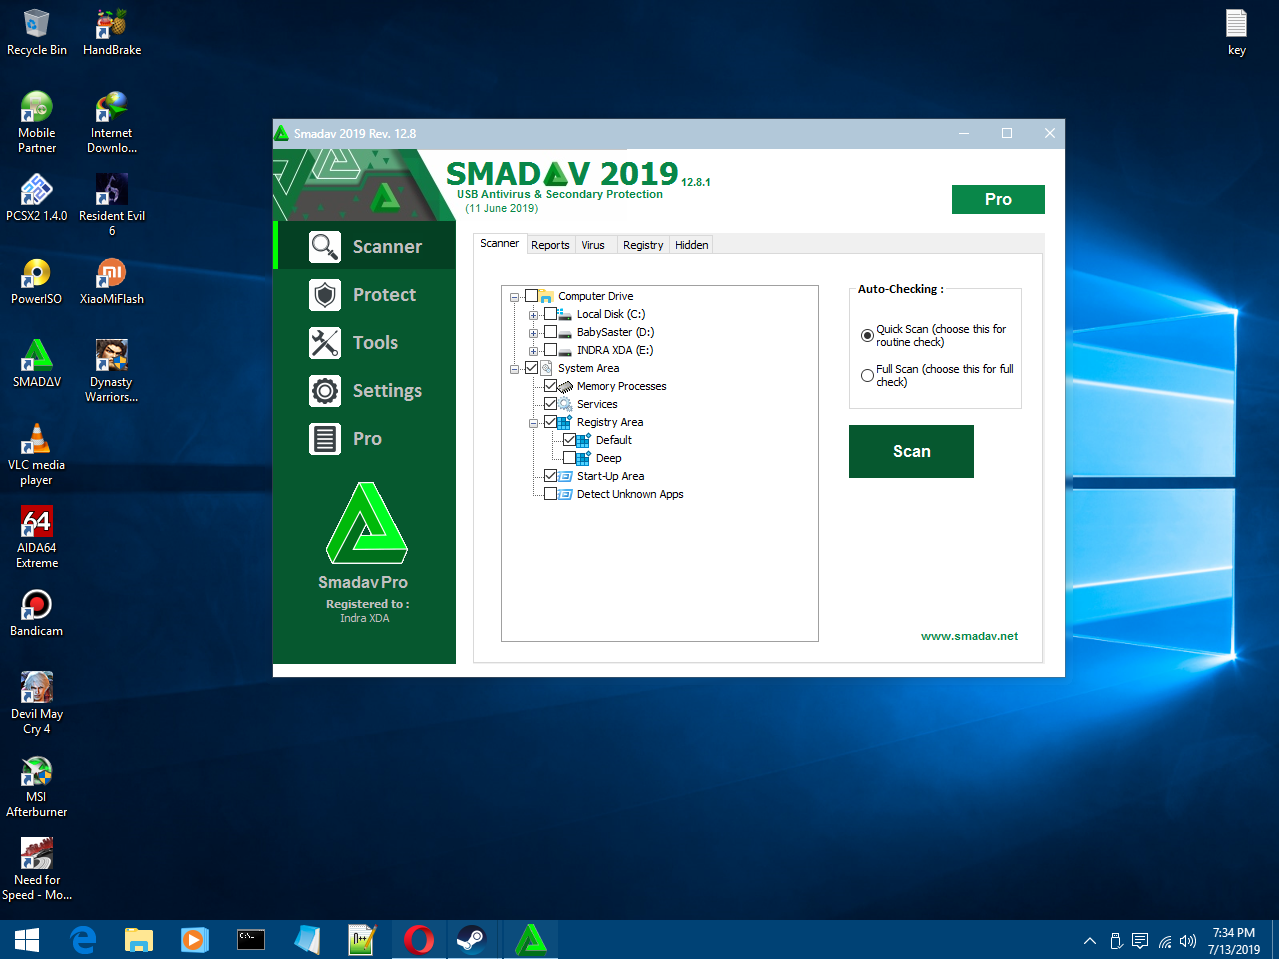Expand the BabySaster (D:) node
1279x959 pixels.
(533, 333)
